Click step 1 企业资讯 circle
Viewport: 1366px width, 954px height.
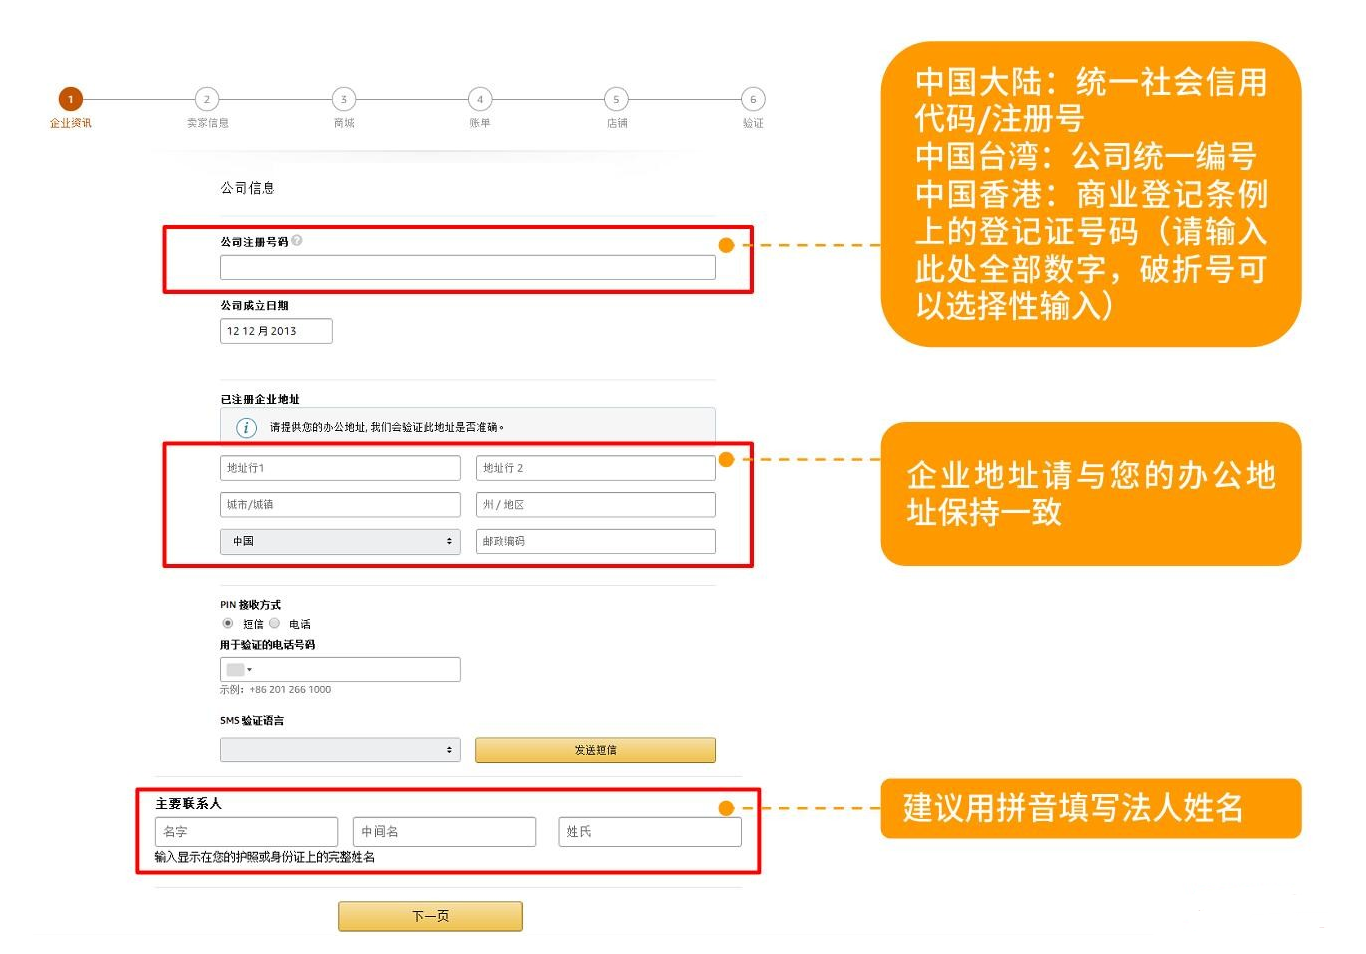(x=70, y=99)
